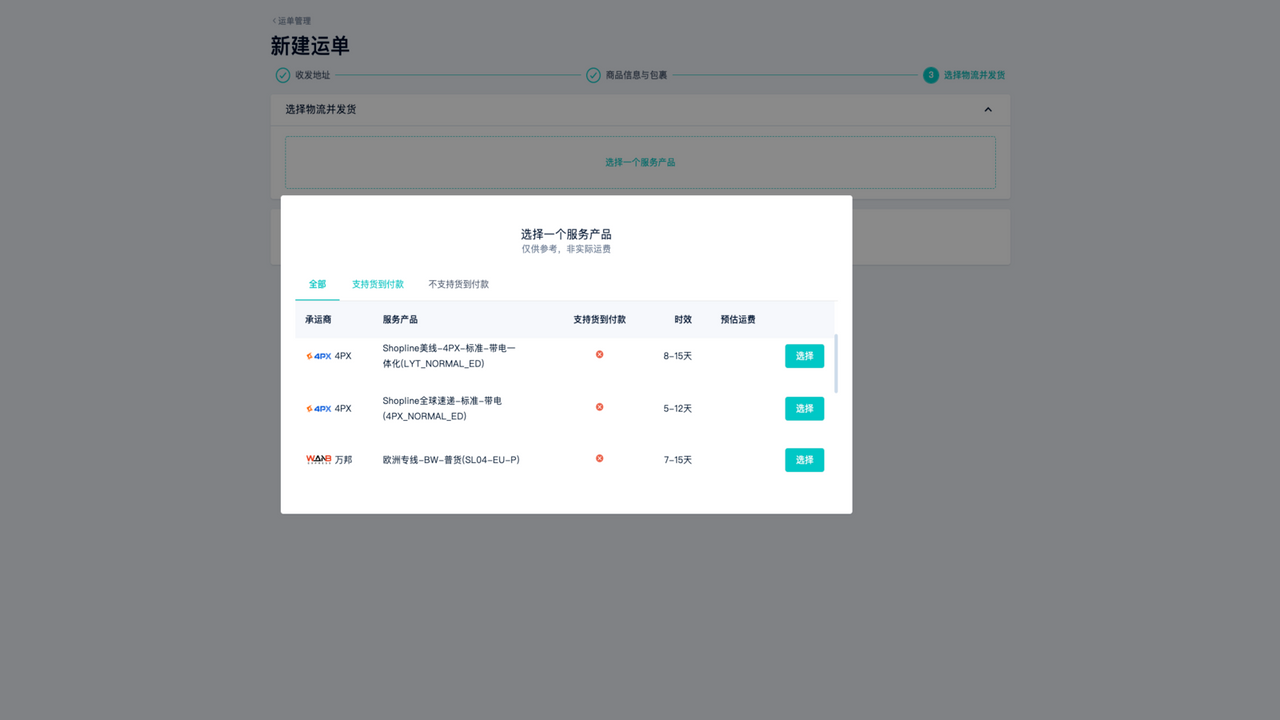Switch to the 不支持货到付款 tab

point(459,285)
